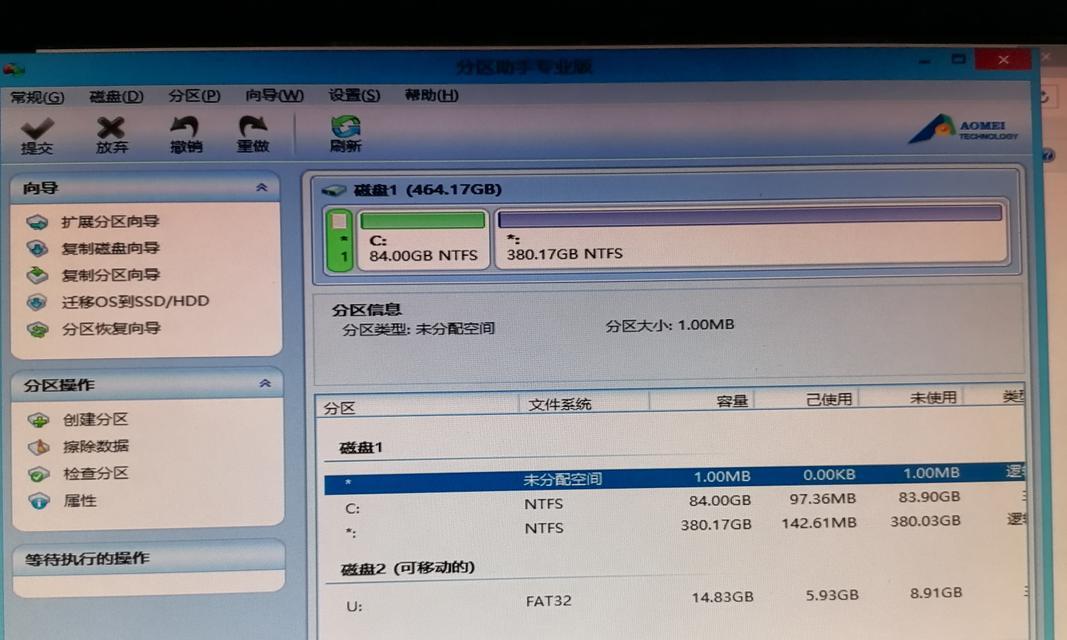The image size is (1067, 640).
Task: Select 擦除数据 operation
Action: [95, 446]
